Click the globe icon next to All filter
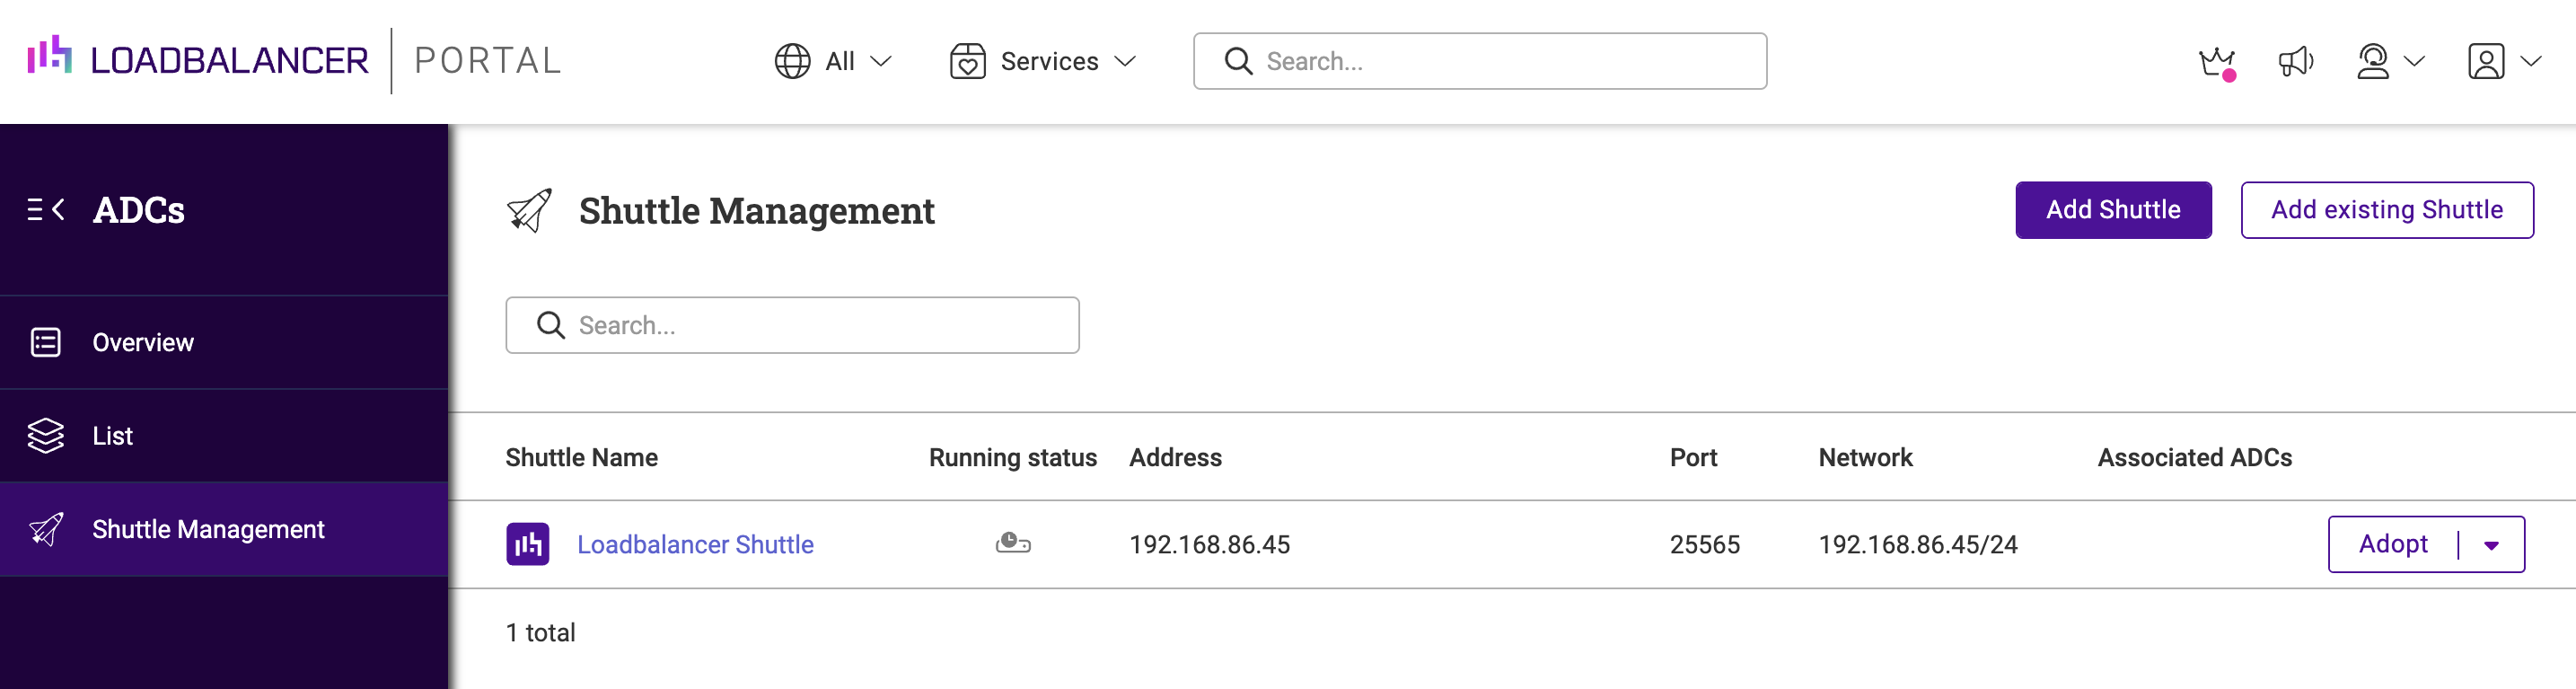 click(x=791, y=60)
